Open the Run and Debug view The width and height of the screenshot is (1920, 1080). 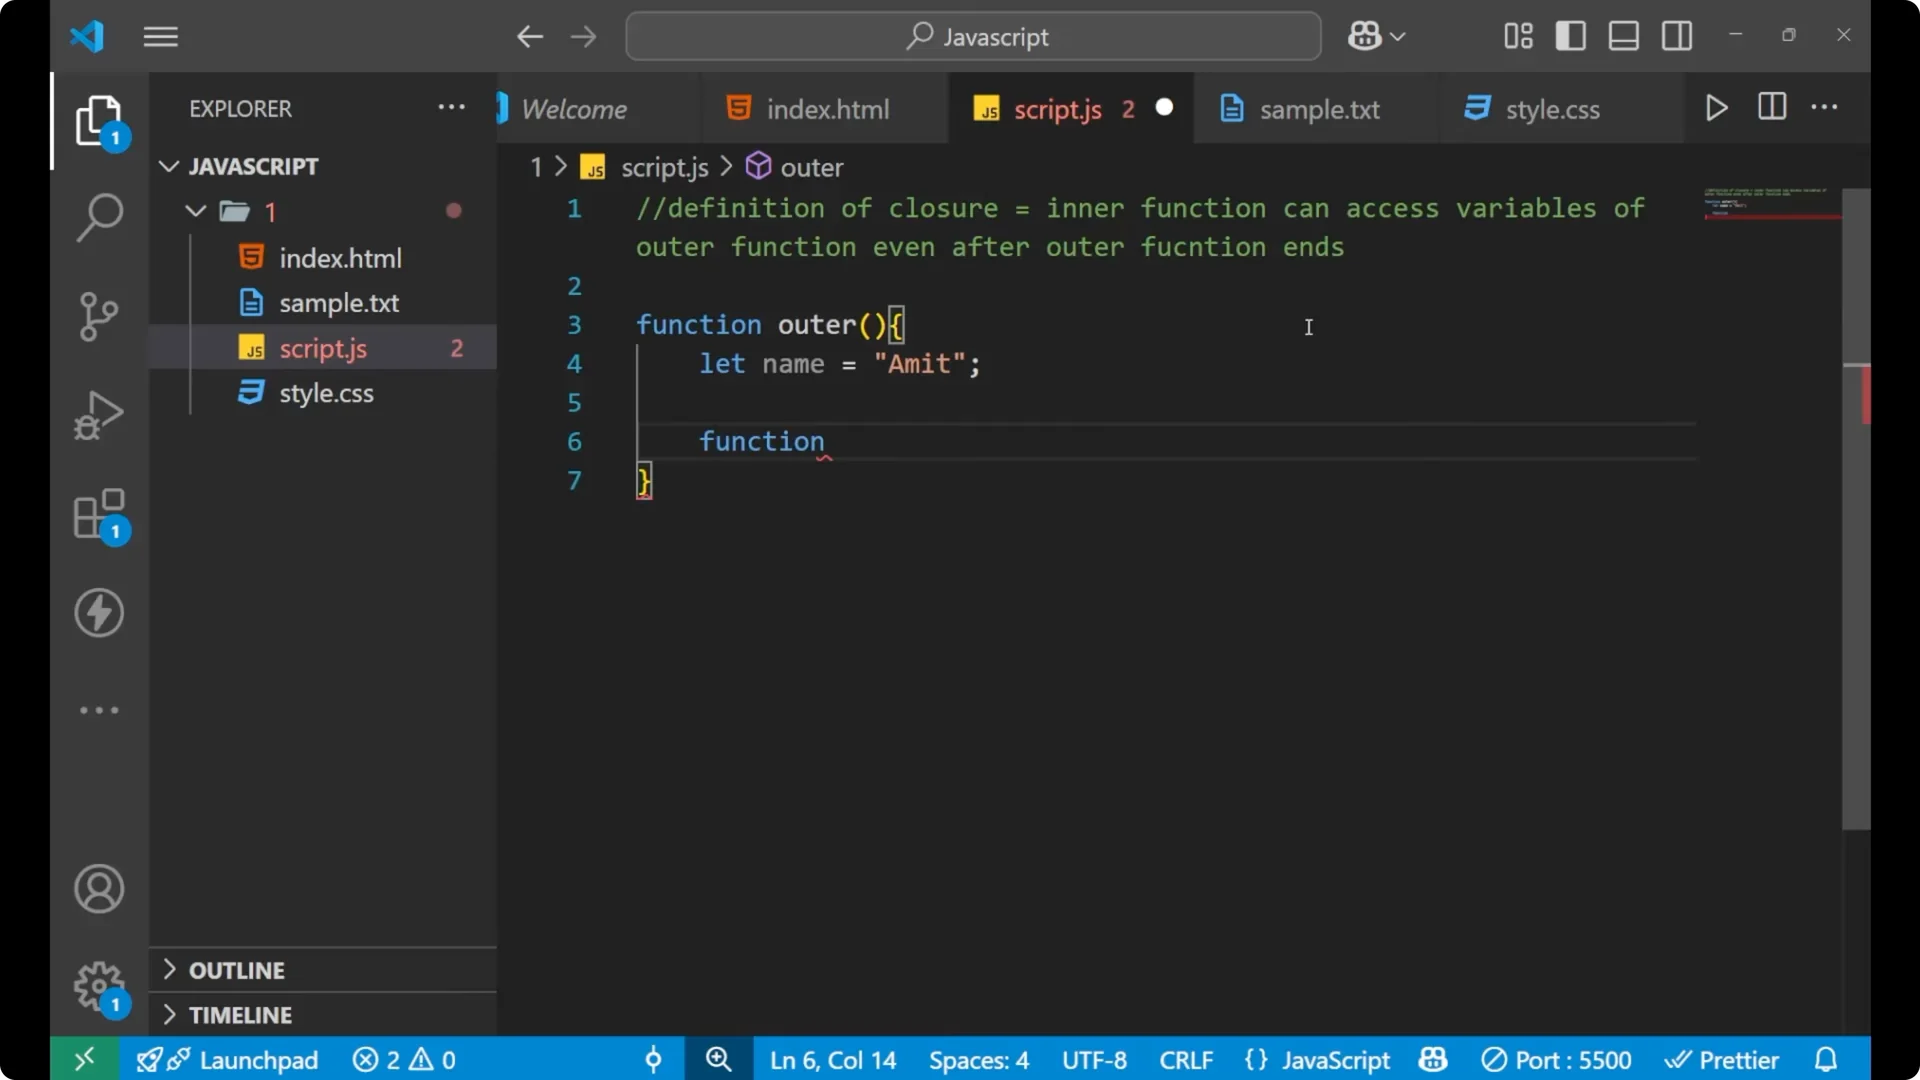click(98, 414)
